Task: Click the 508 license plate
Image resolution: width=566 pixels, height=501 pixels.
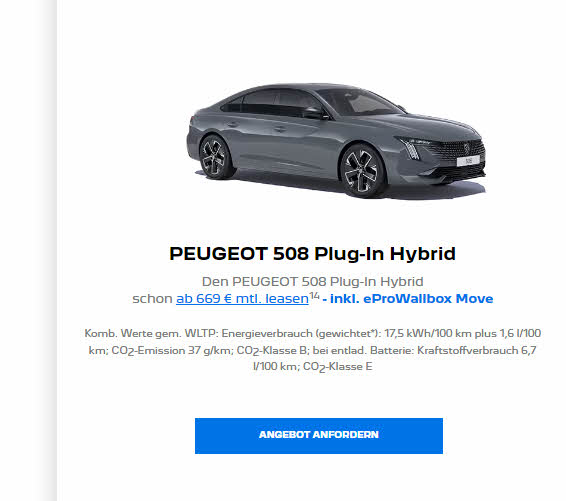Action: point(468,161)
